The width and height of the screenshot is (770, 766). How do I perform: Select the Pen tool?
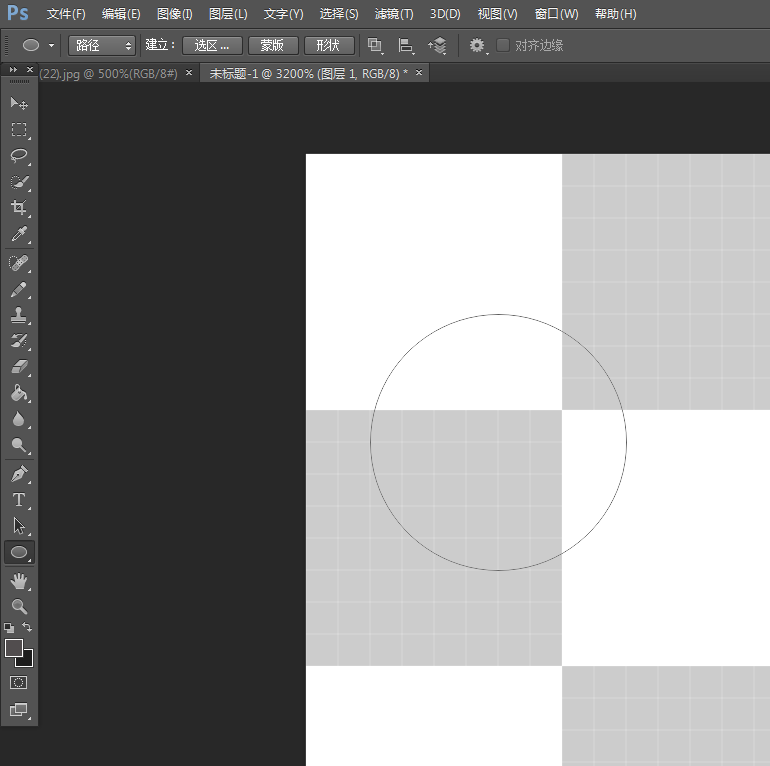tap(19, 474)
